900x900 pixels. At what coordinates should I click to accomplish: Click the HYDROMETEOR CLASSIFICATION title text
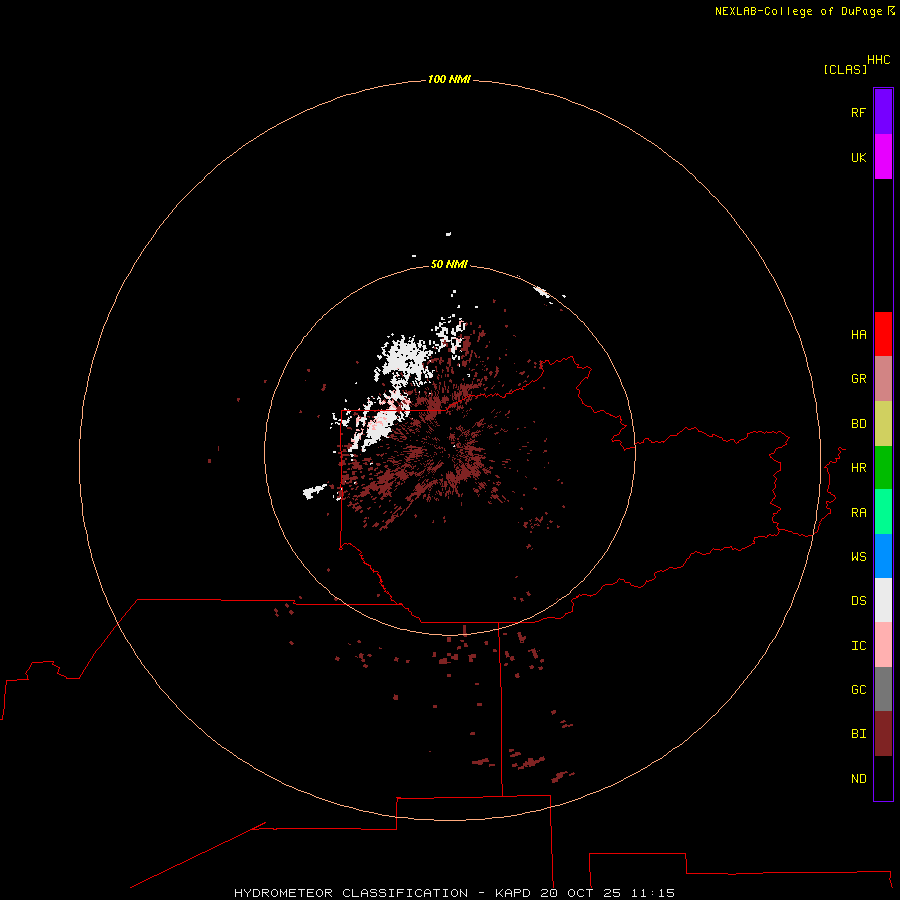click(x=351, y=893)
